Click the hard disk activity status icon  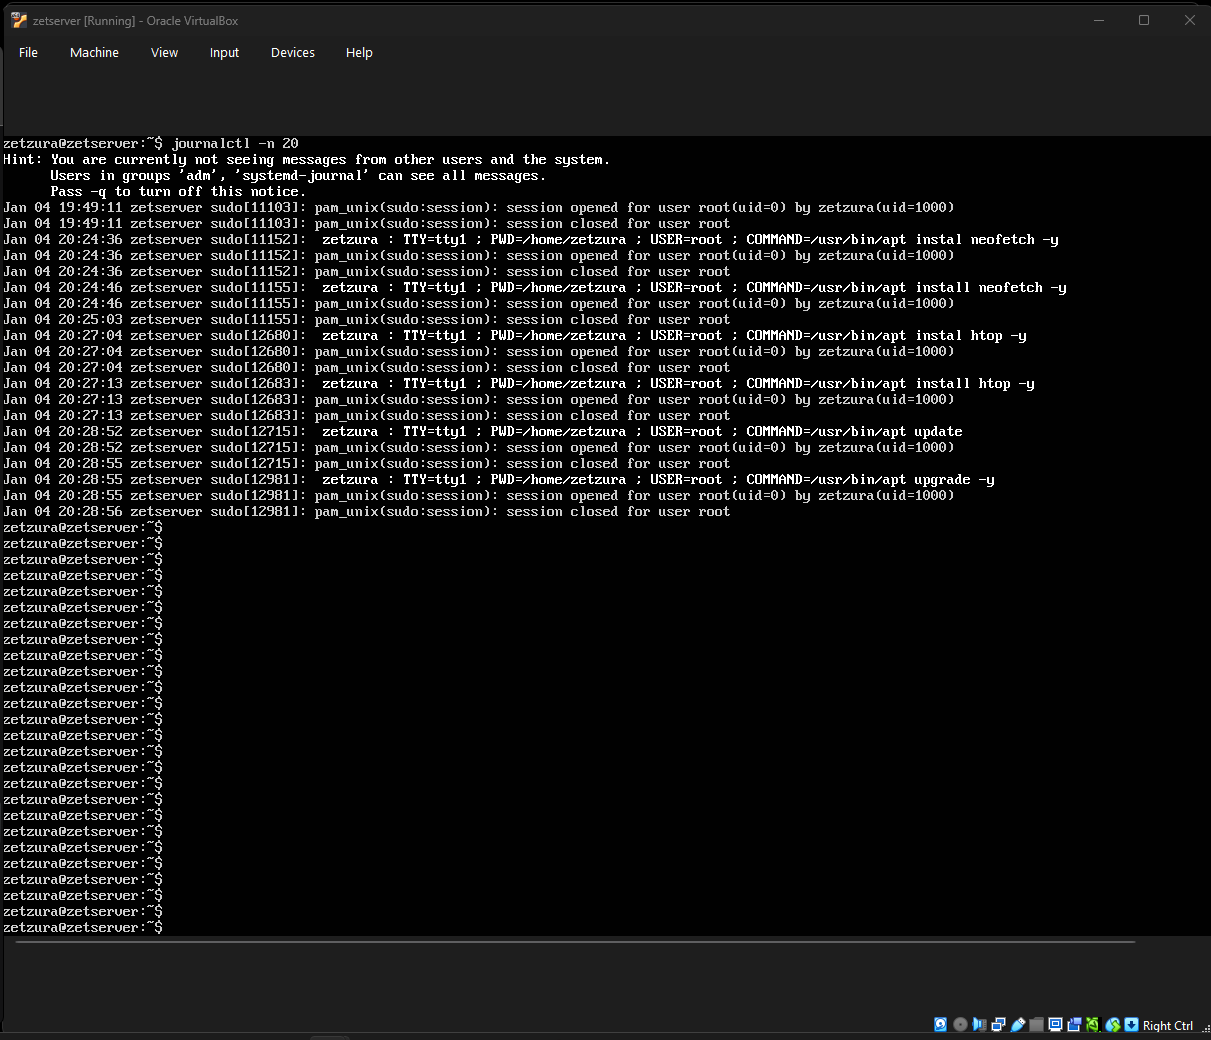pyautogui.click(x=941, y=1024)
